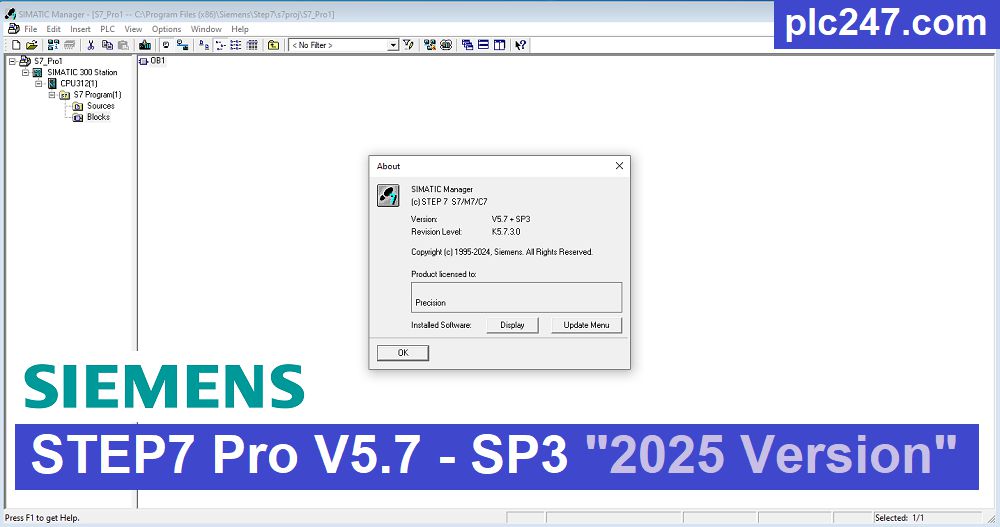Click the Open Project folder icon

(x=31, y=45)
